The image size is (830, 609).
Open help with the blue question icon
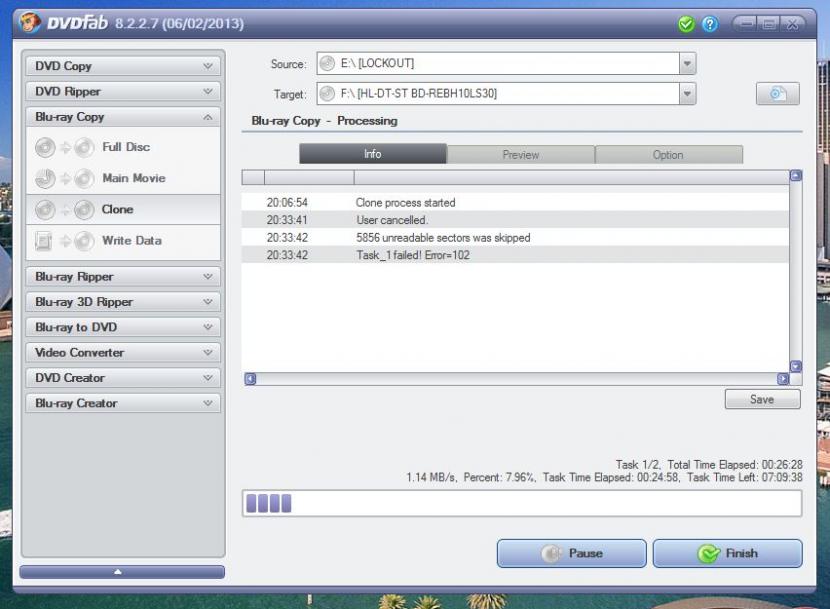pyautogui.click(x=710, y=24)
